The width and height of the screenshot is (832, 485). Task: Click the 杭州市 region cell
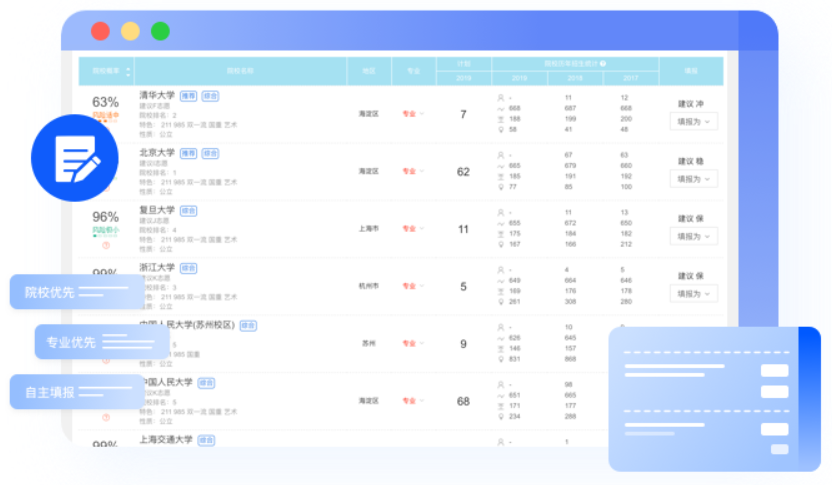369,285
